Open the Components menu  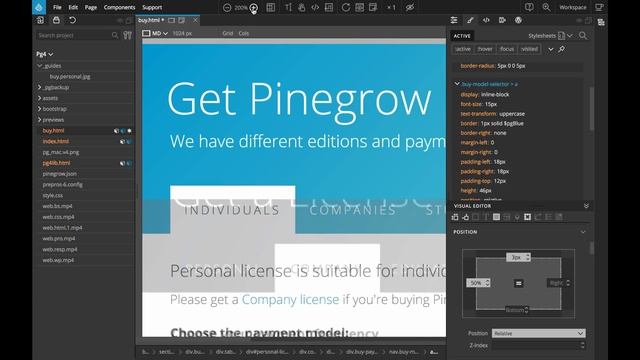[x=119, y=7]
